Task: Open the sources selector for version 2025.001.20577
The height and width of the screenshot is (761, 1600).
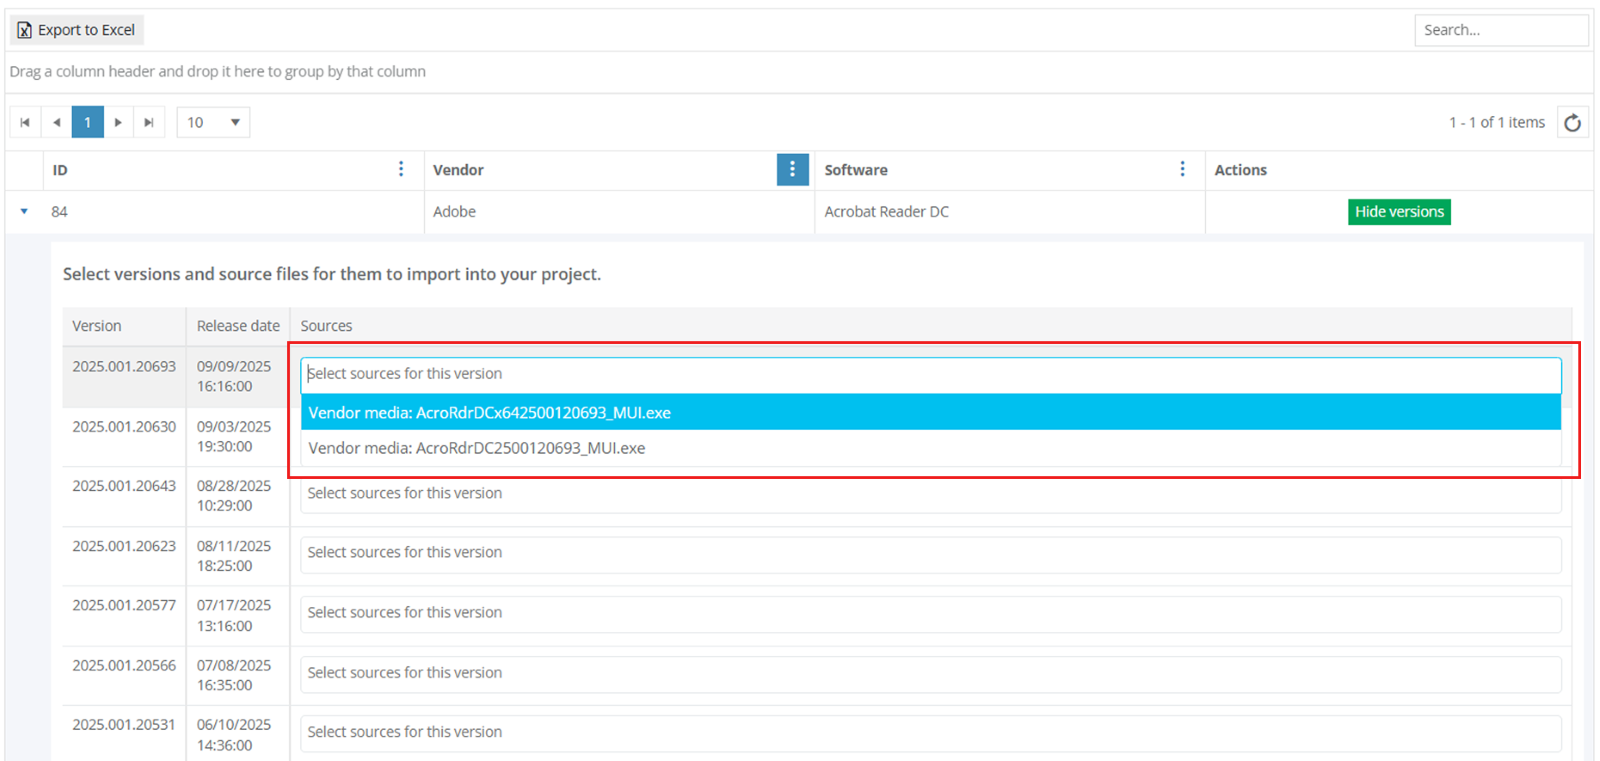Action: 930,613
